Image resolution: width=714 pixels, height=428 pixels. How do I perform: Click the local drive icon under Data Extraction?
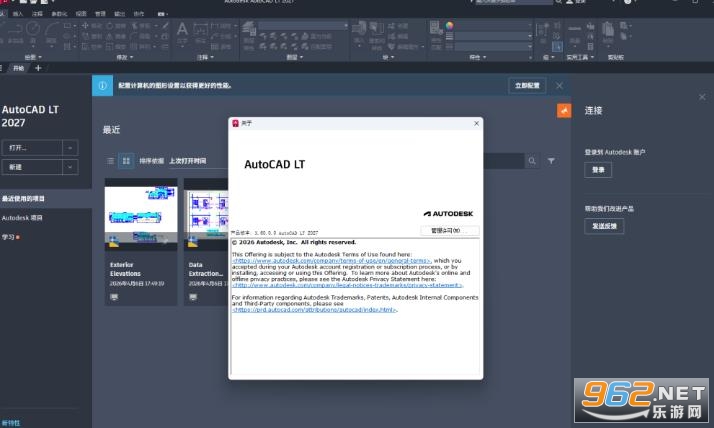[x=193, y=297]
